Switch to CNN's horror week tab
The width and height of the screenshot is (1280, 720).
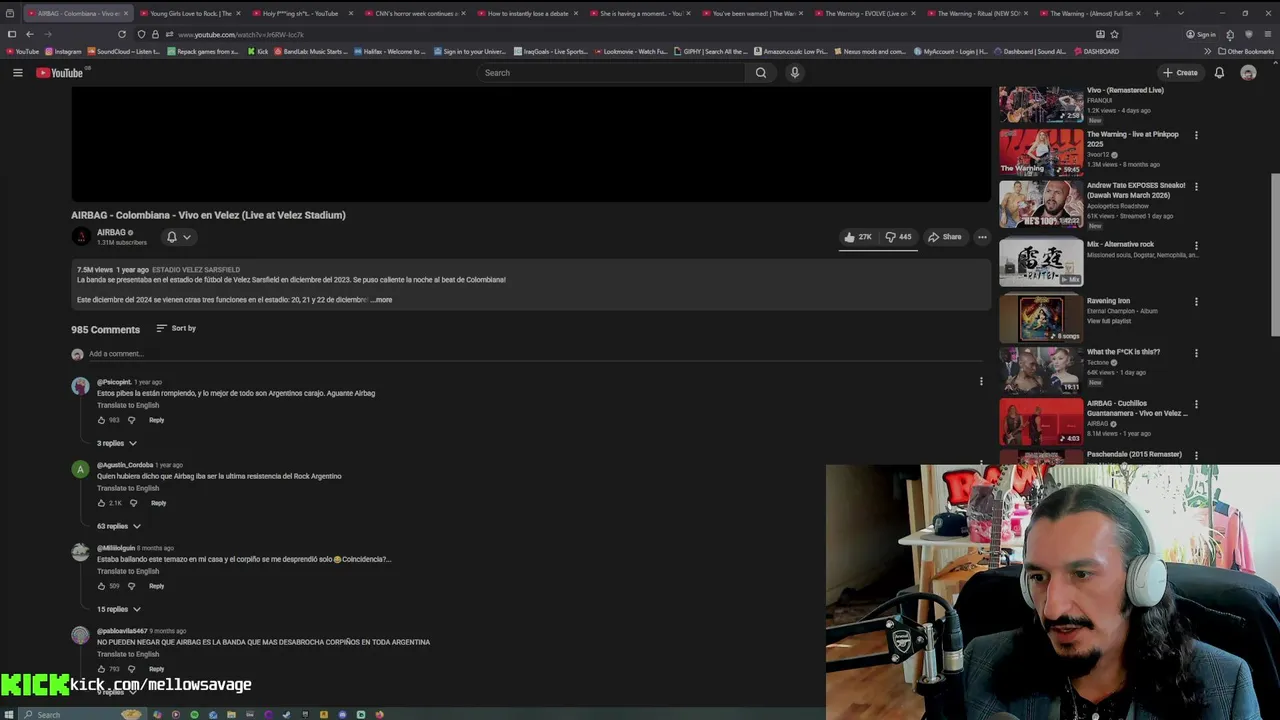tap(413, 13)
